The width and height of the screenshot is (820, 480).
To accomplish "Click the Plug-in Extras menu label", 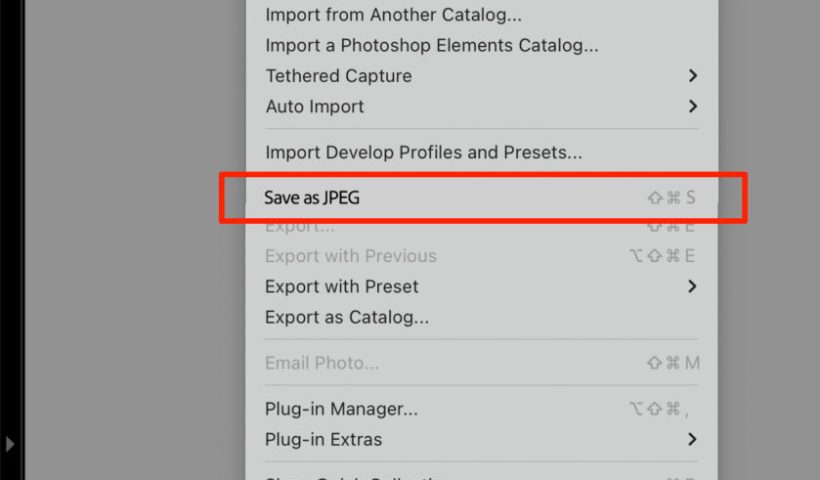I will point(323,440).
